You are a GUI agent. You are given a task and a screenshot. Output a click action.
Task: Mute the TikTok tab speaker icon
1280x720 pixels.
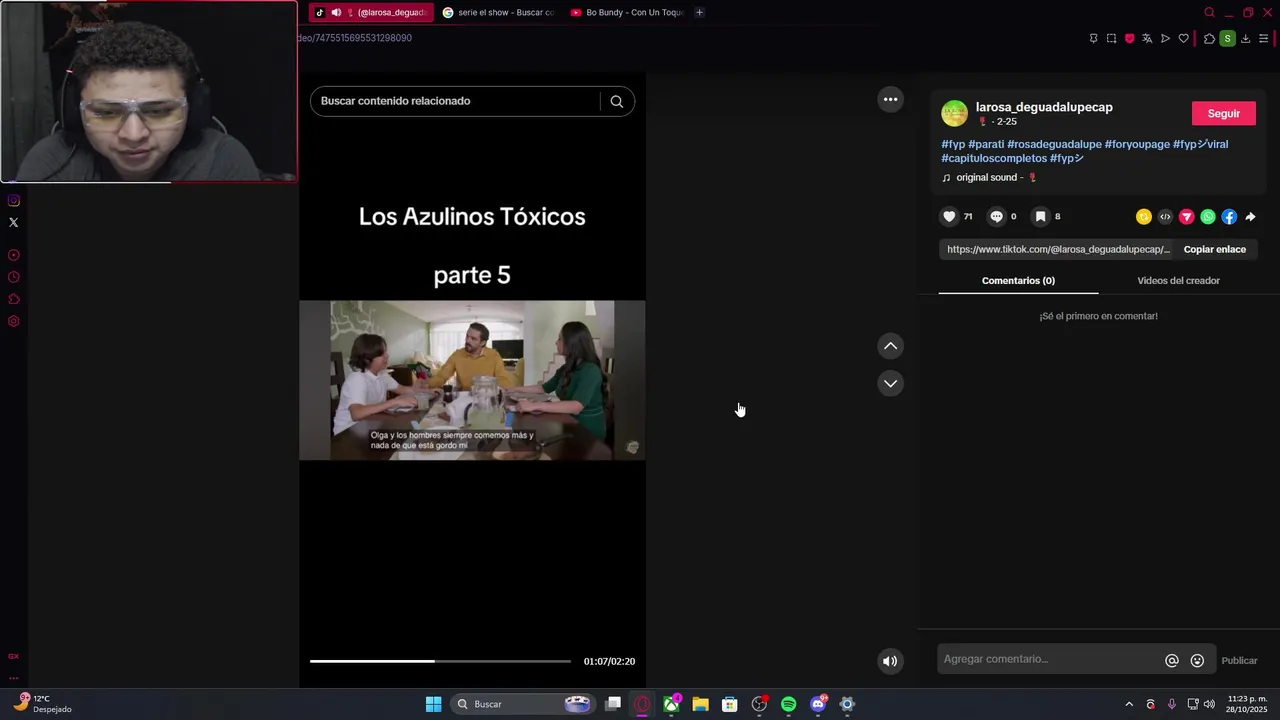pos(336,12)
